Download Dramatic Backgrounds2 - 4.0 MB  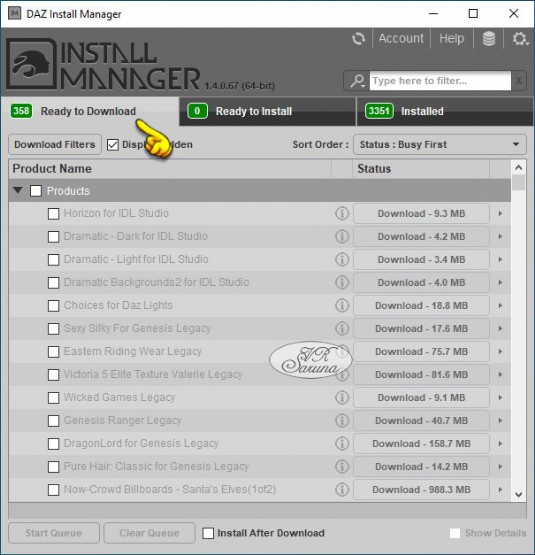(421, 282)
